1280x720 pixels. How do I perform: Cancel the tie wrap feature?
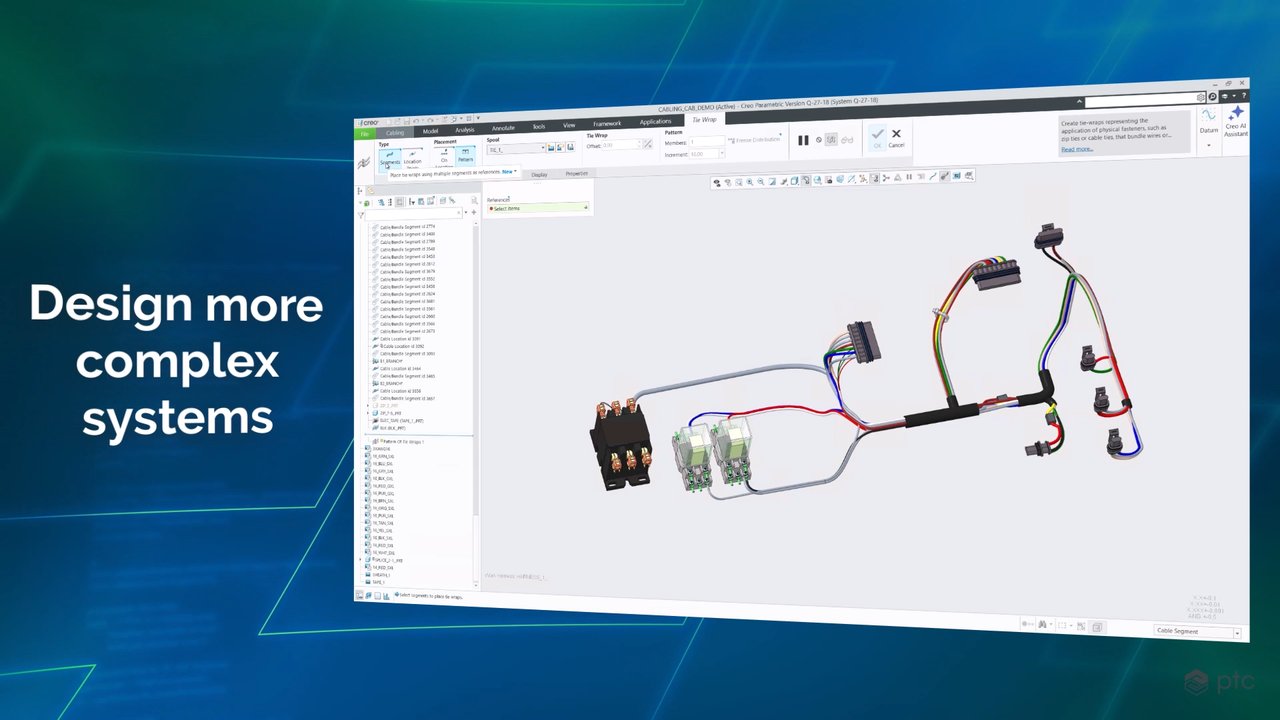pyautogui.click(x=896, y=137)
